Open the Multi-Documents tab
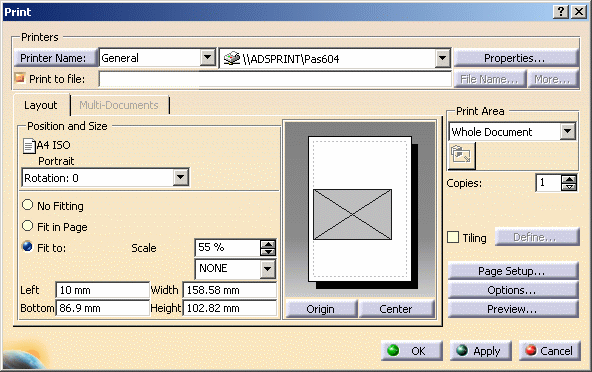This screenshot has width=592, height=372. [x=119, y=105]
